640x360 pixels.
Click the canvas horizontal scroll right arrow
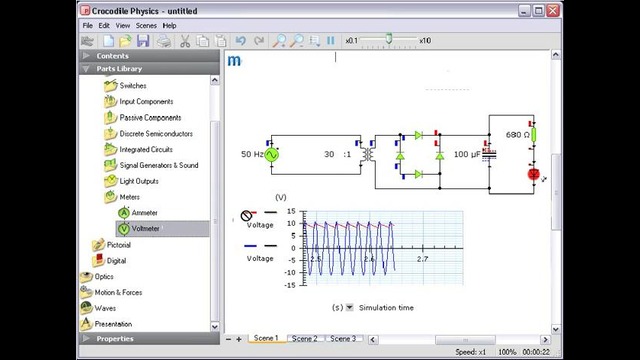(x=545, y=340)
